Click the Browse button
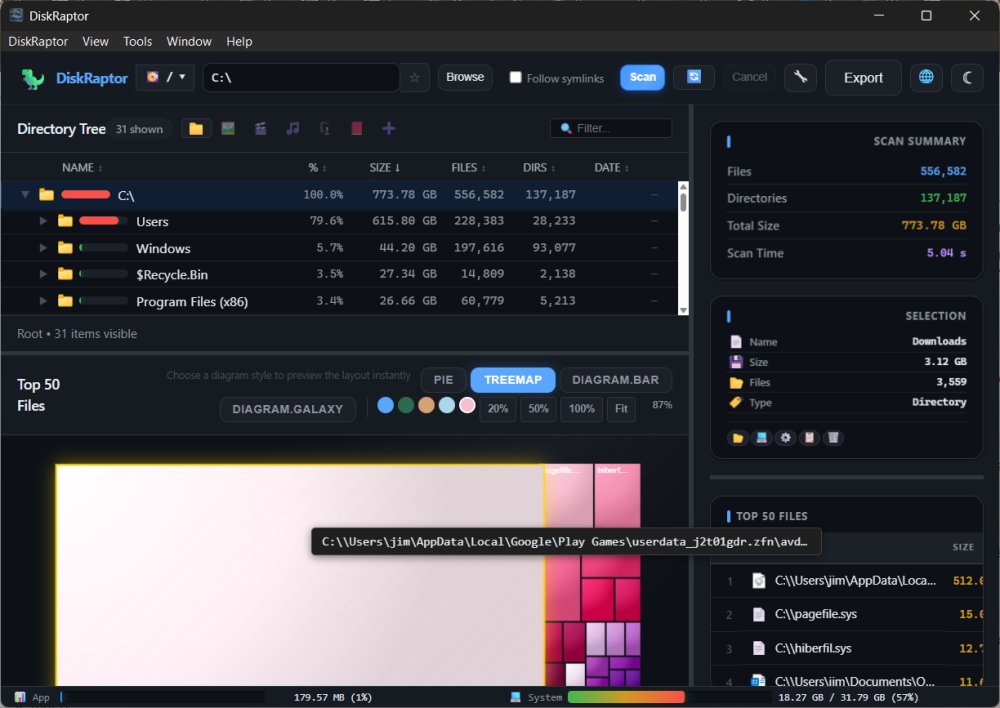Image resolution: width=1000 pixels, height=708 pixels. pyautogui.click(x=465, y=77)
